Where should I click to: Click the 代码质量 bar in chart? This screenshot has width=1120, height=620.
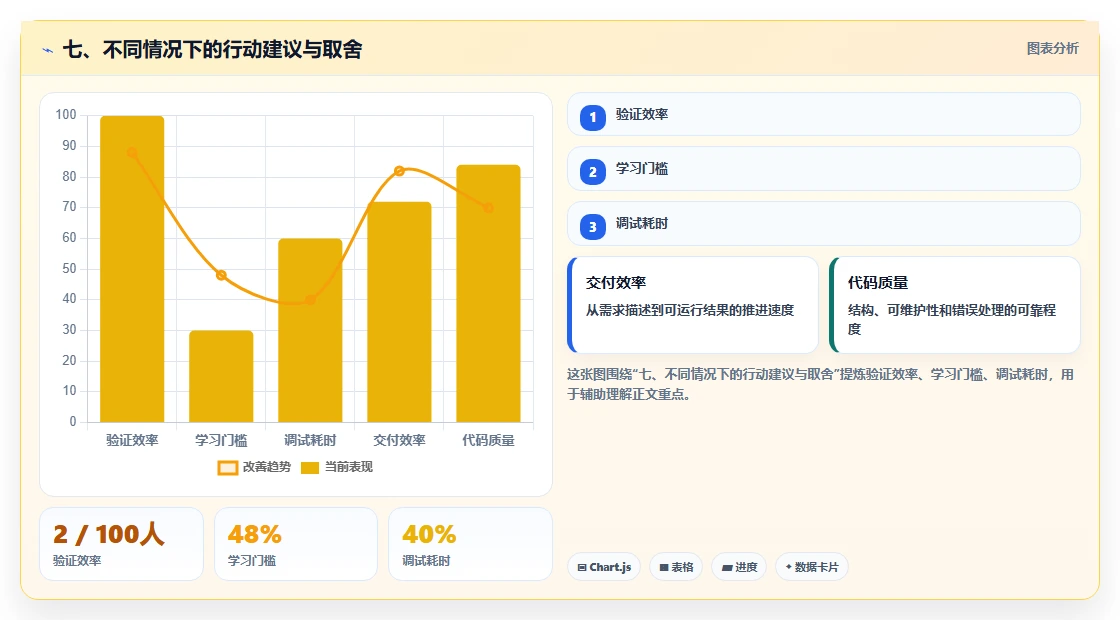pyautogui.click(x=489, y=293)
